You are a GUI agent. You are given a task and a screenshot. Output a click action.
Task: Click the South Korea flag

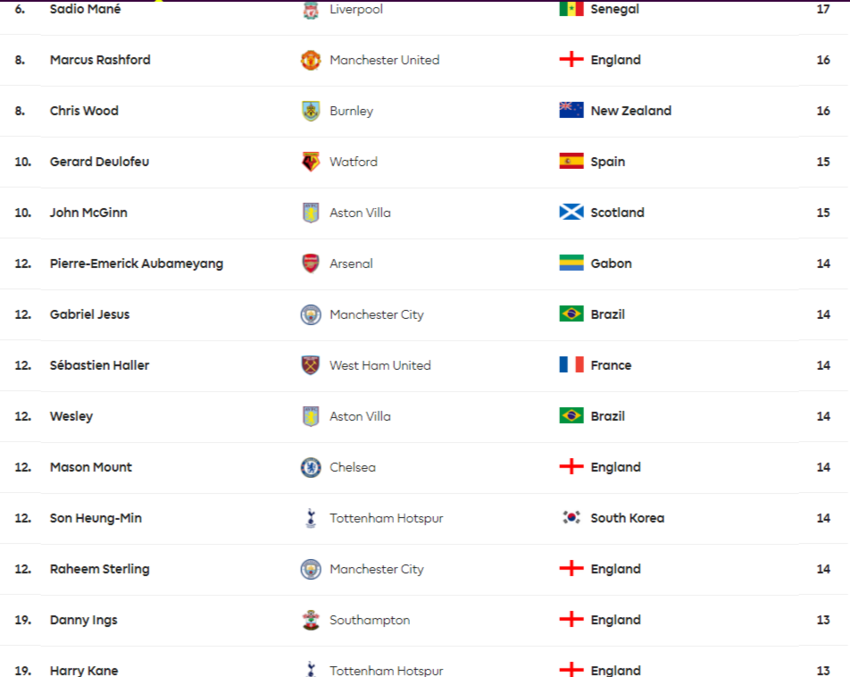(x=571, y=518)
